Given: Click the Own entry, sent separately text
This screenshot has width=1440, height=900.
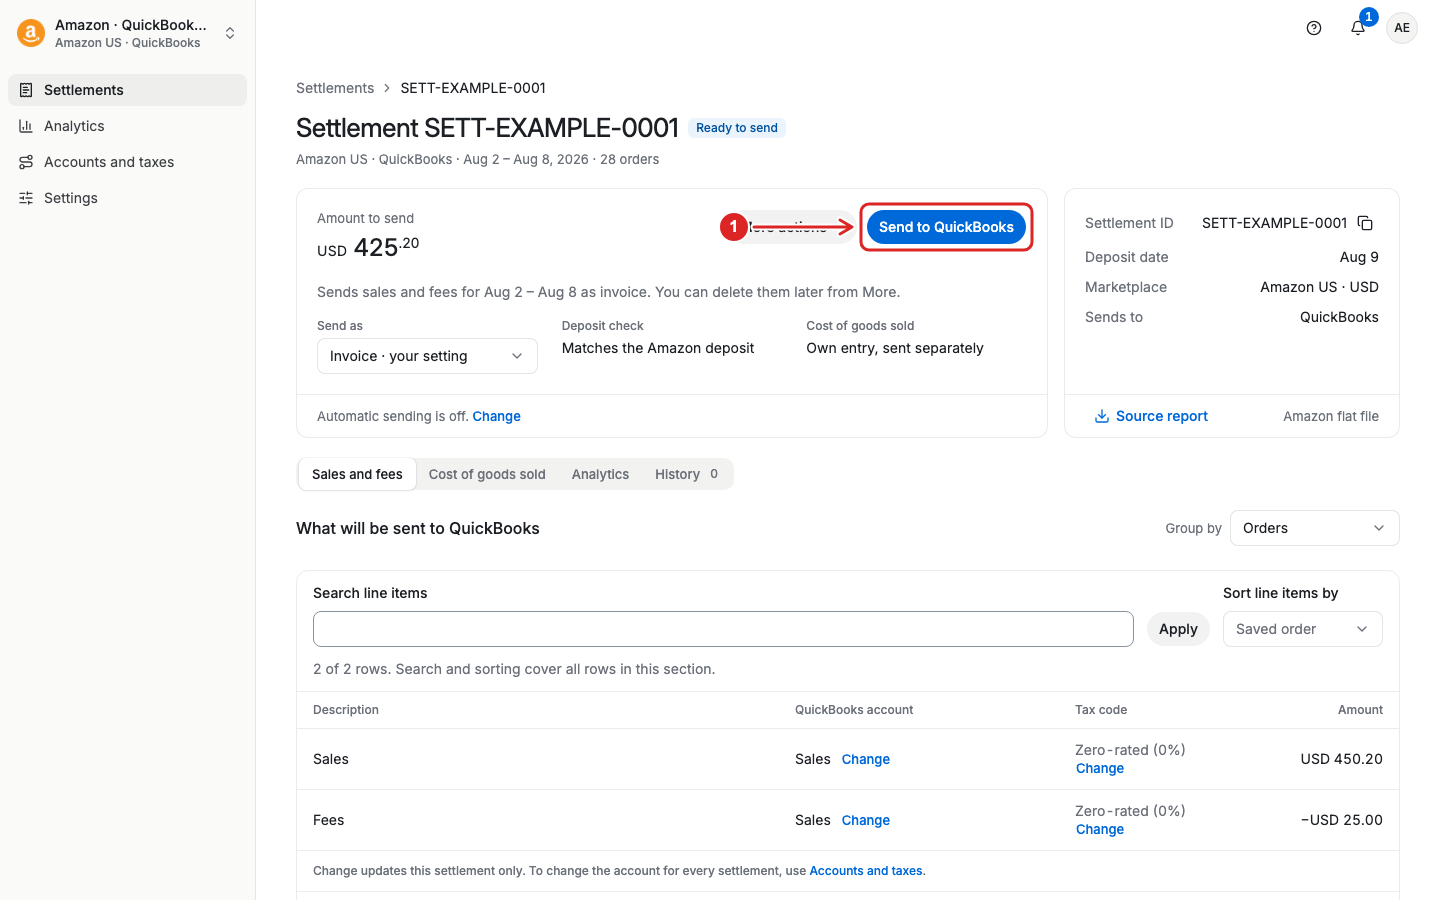Looking at the screenshot, I should tap(895, 348).
